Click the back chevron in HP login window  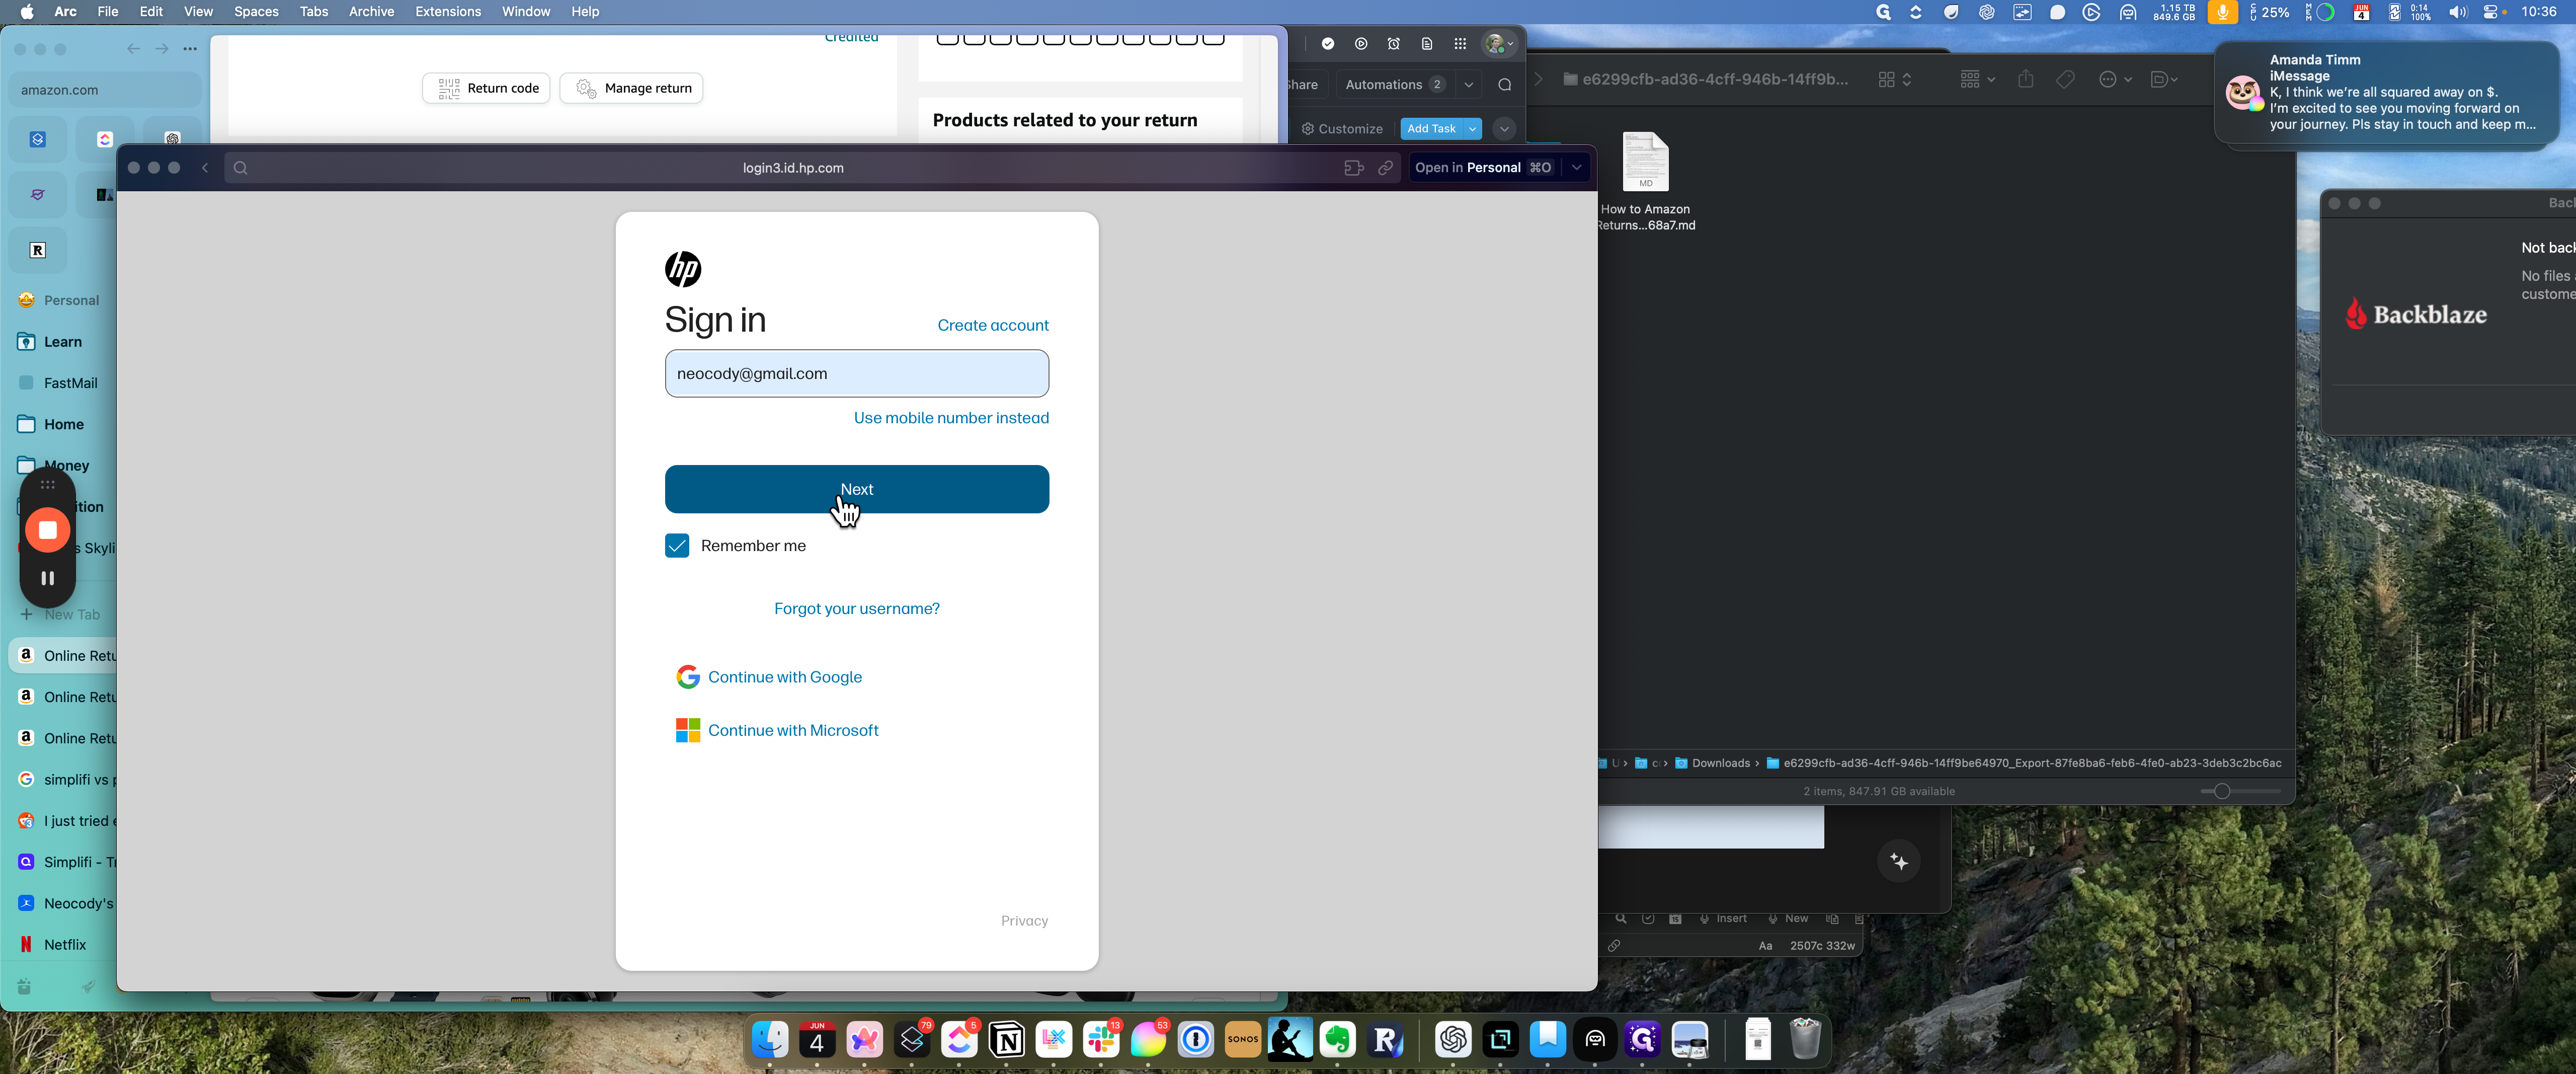[205, 168]
